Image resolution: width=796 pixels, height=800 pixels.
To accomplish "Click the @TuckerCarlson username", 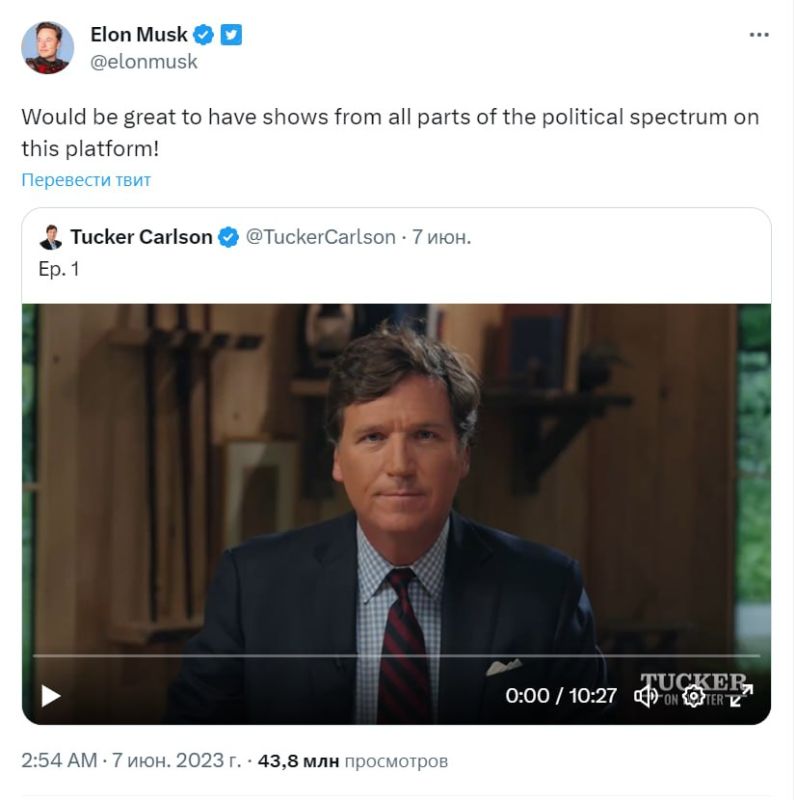I will pyautogui.click(x=322, y=237).
